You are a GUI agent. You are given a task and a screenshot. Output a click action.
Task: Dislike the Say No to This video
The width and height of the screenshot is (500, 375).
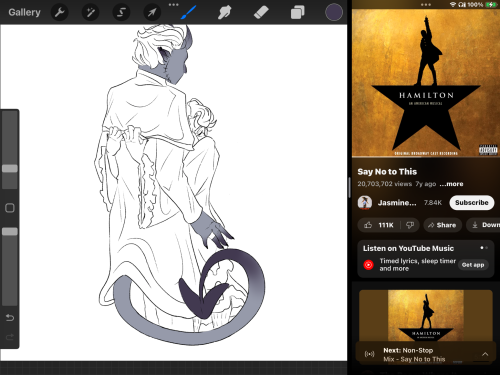pyautogui.click(x=410, y=225)
